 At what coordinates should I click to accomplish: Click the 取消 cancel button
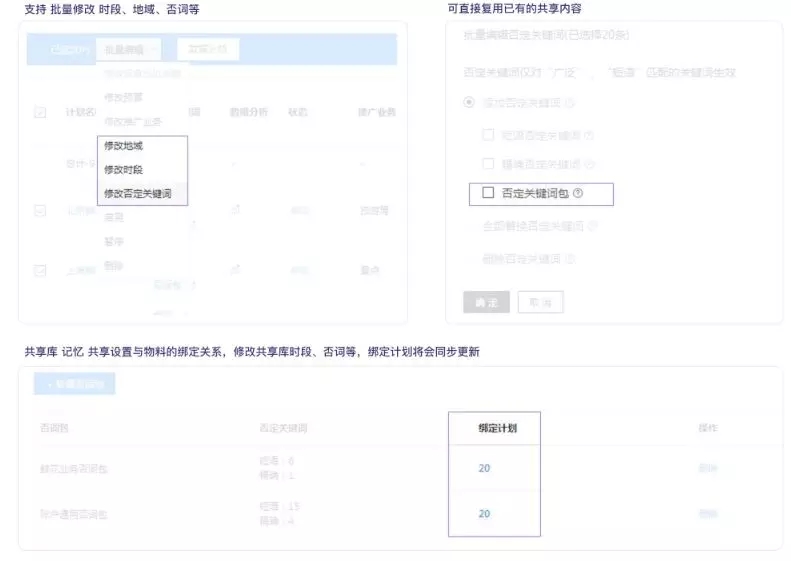click(540, 302)
